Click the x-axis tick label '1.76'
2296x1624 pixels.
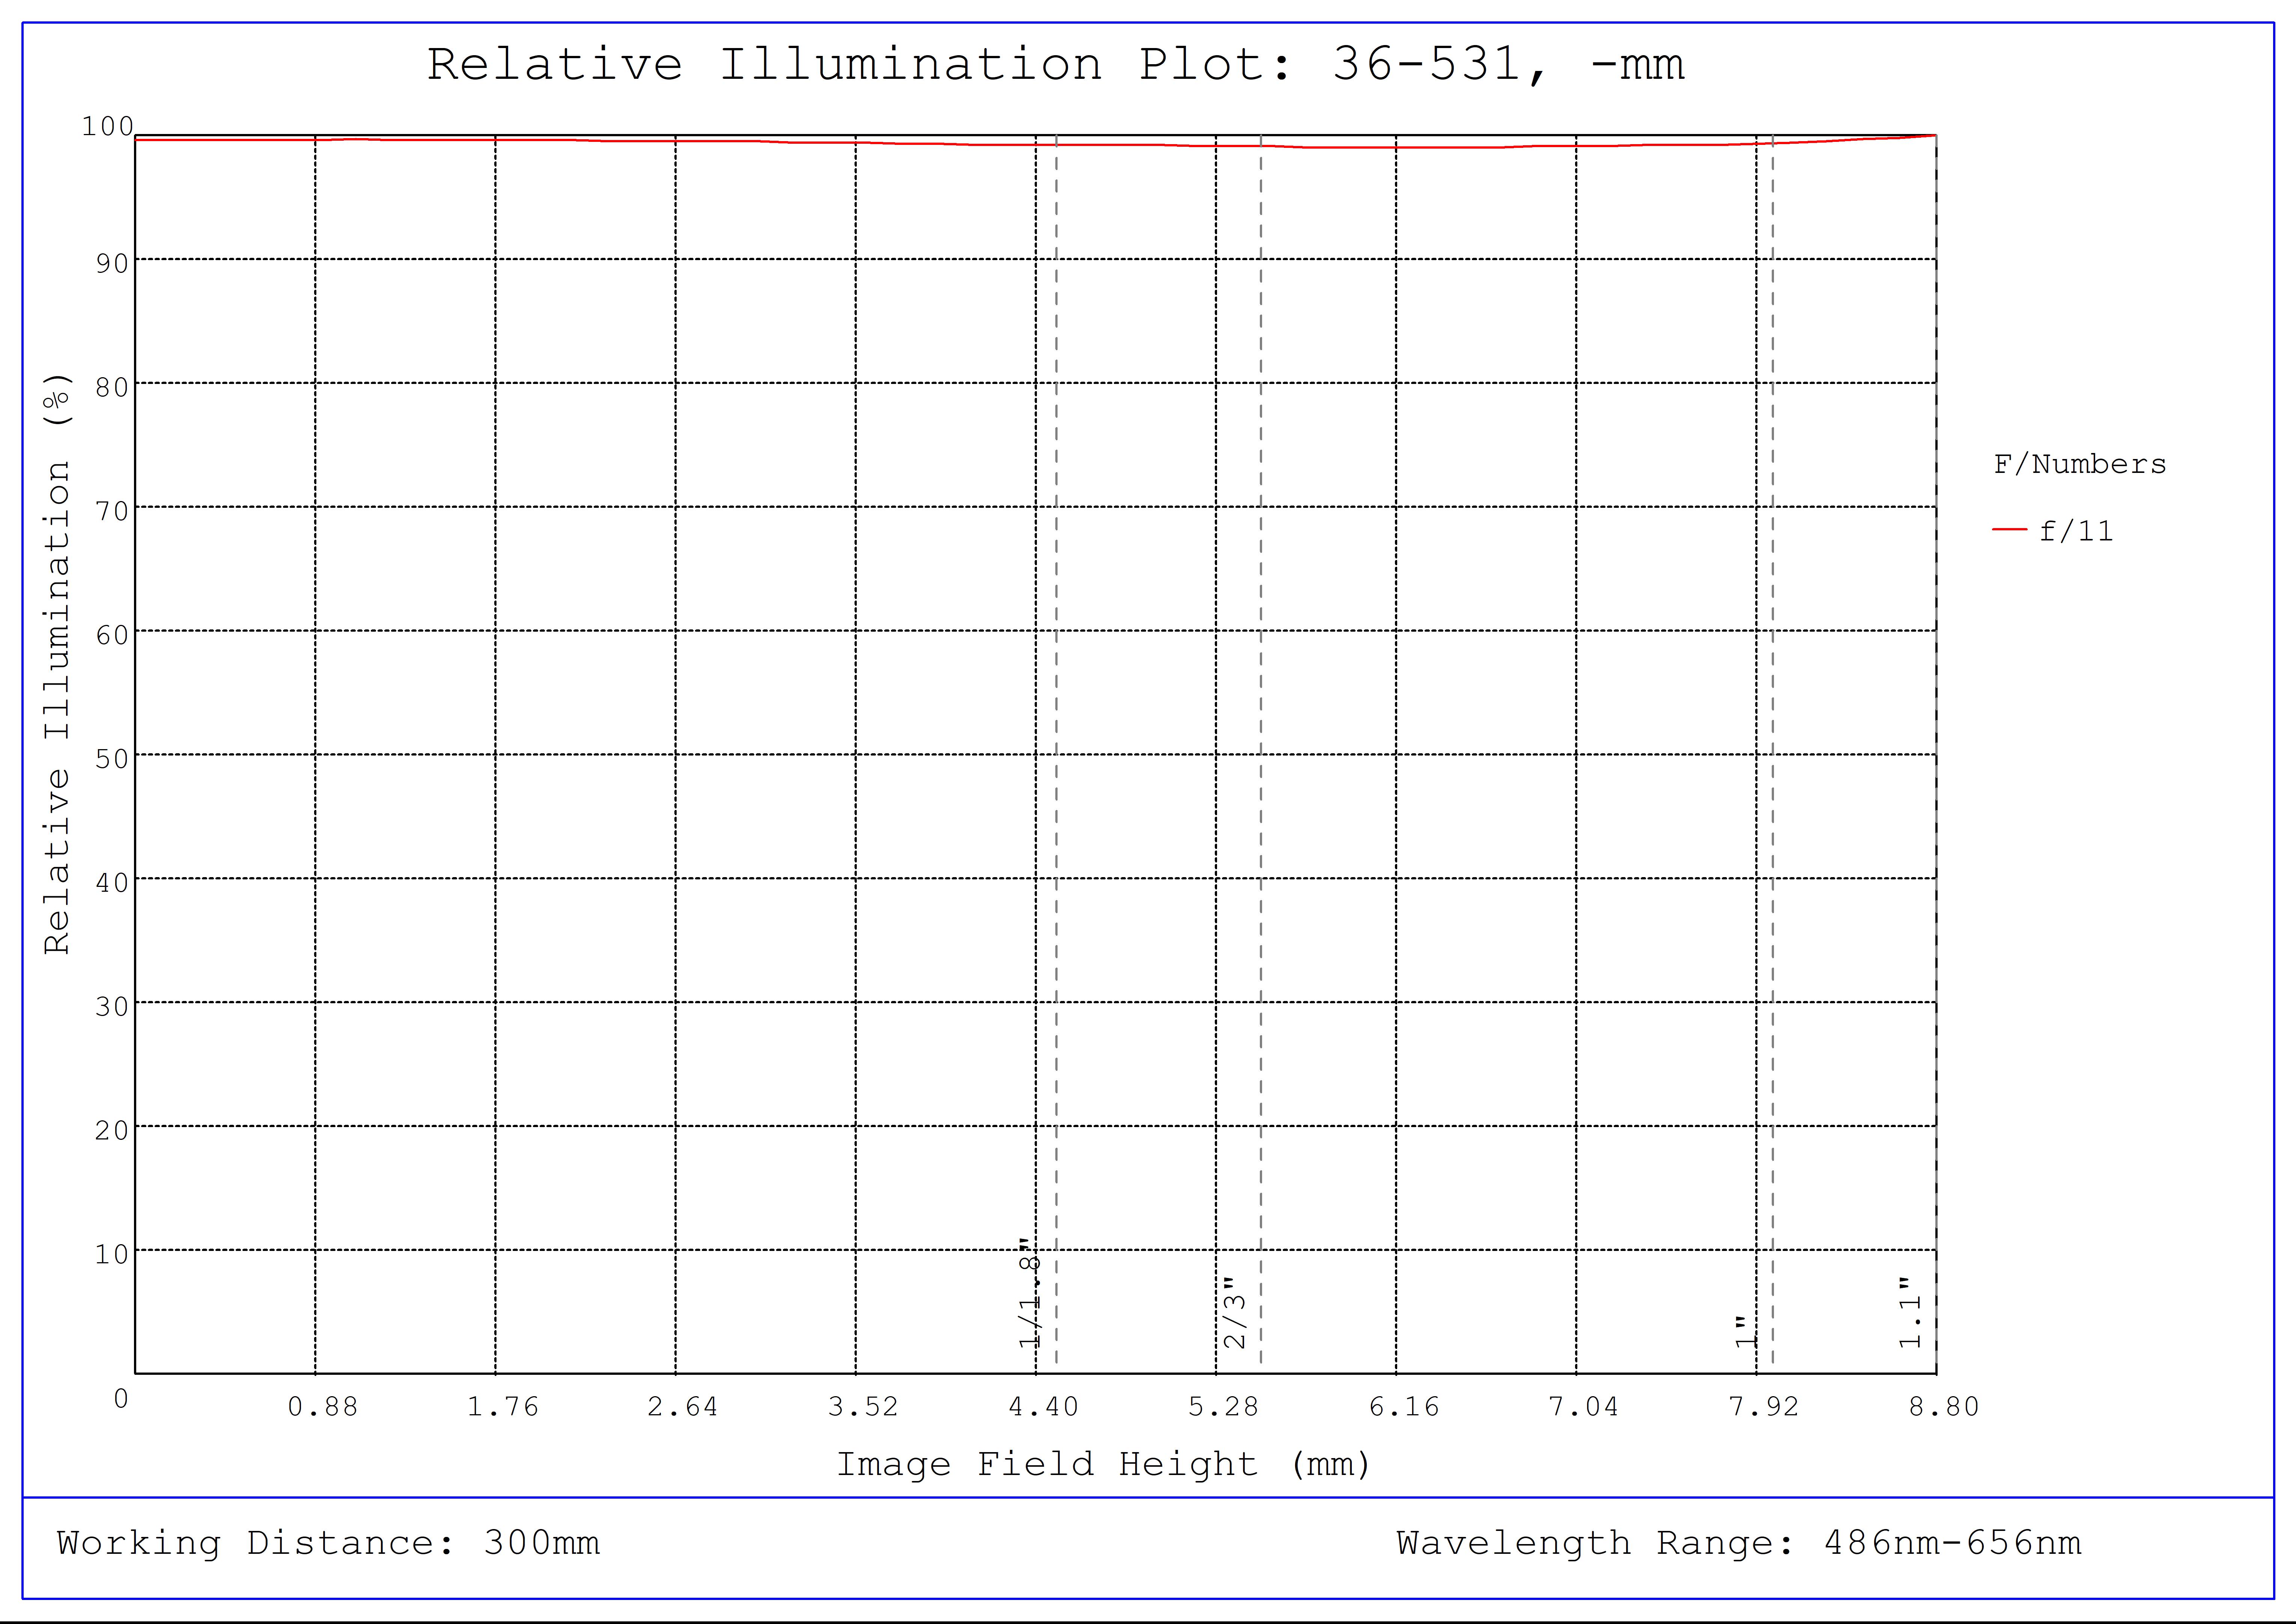(x=502, y=1407)
